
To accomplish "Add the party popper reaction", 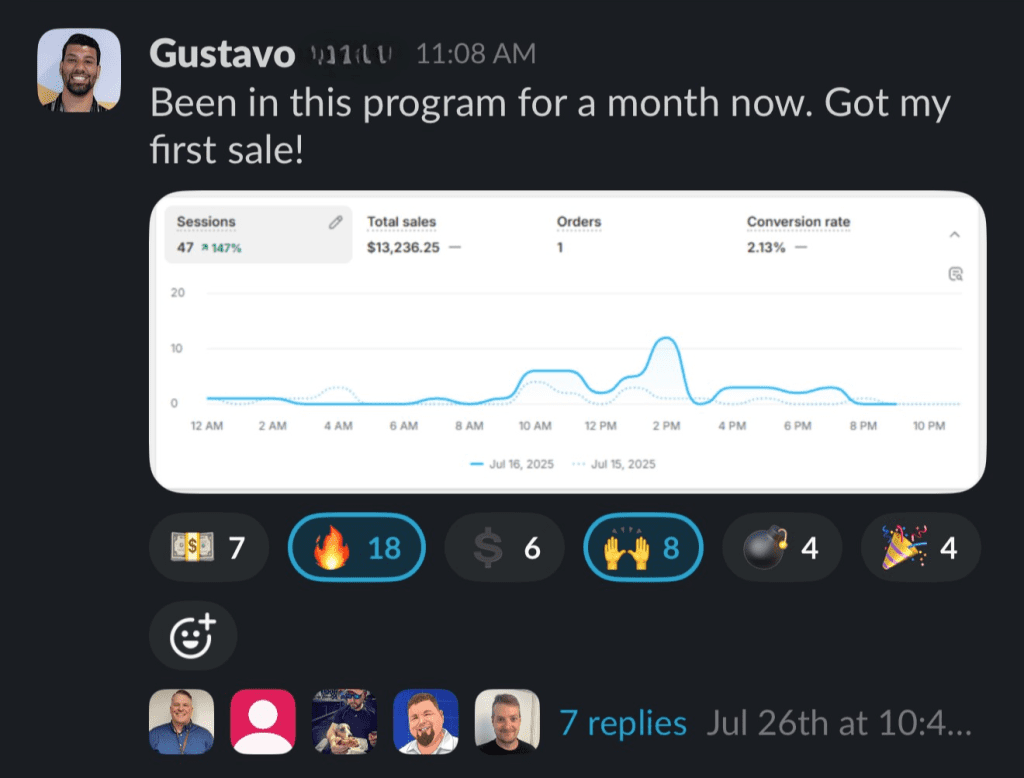I will pyautogui.click(x=921, y=547).
